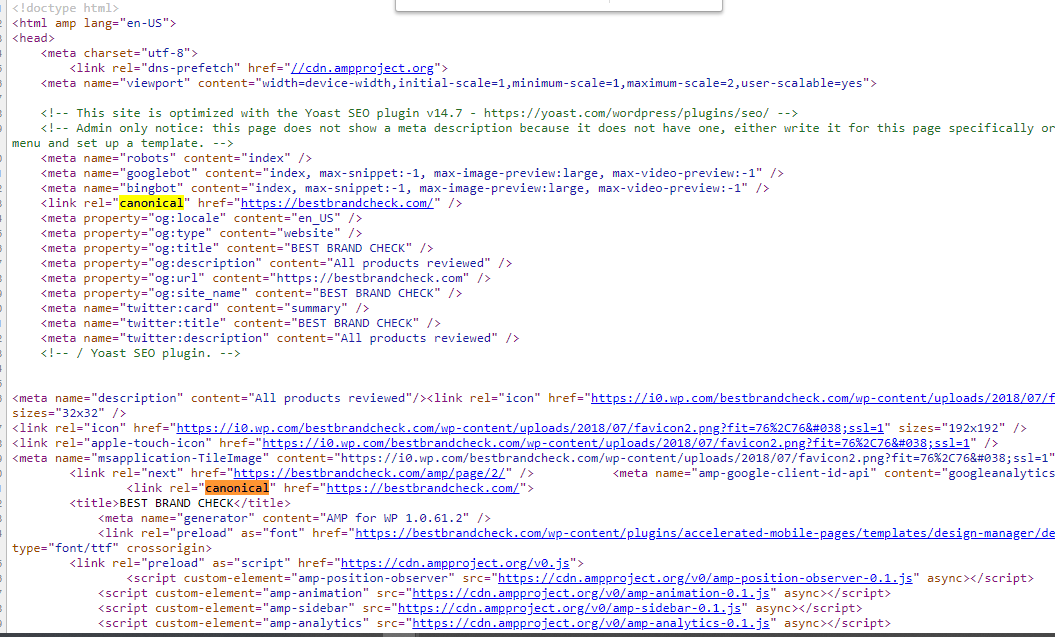1055x637 pixels.
Task: Click the yellow-highlighted word canonical
Action: [151, 203]
